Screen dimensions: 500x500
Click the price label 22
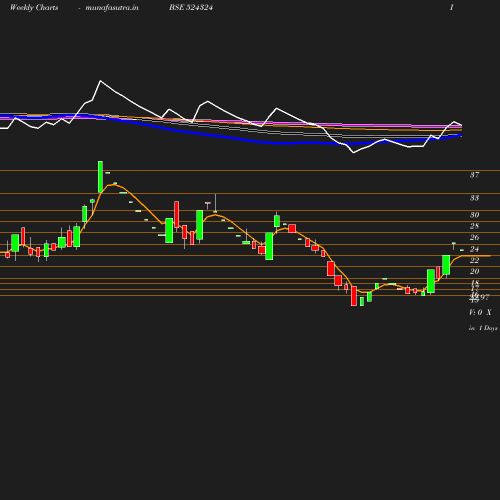point(474,260)
